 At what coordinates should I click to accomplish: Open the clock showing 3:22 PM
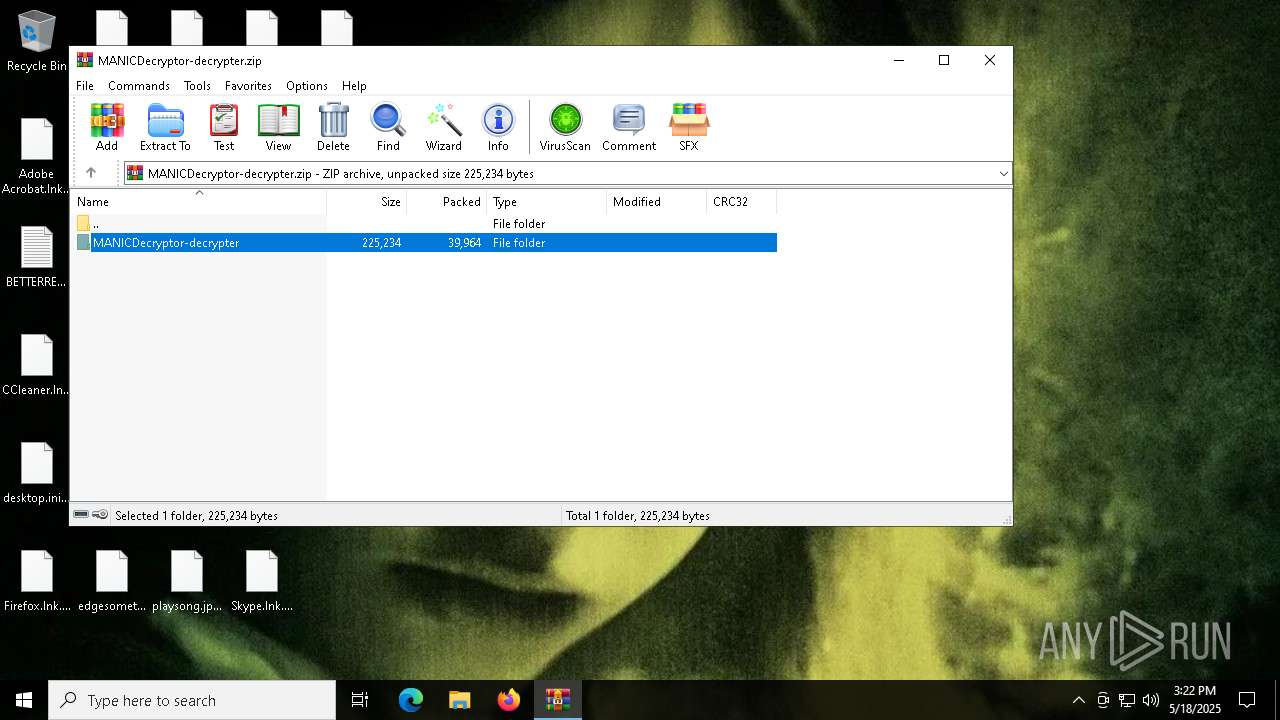pos(1195,700)
